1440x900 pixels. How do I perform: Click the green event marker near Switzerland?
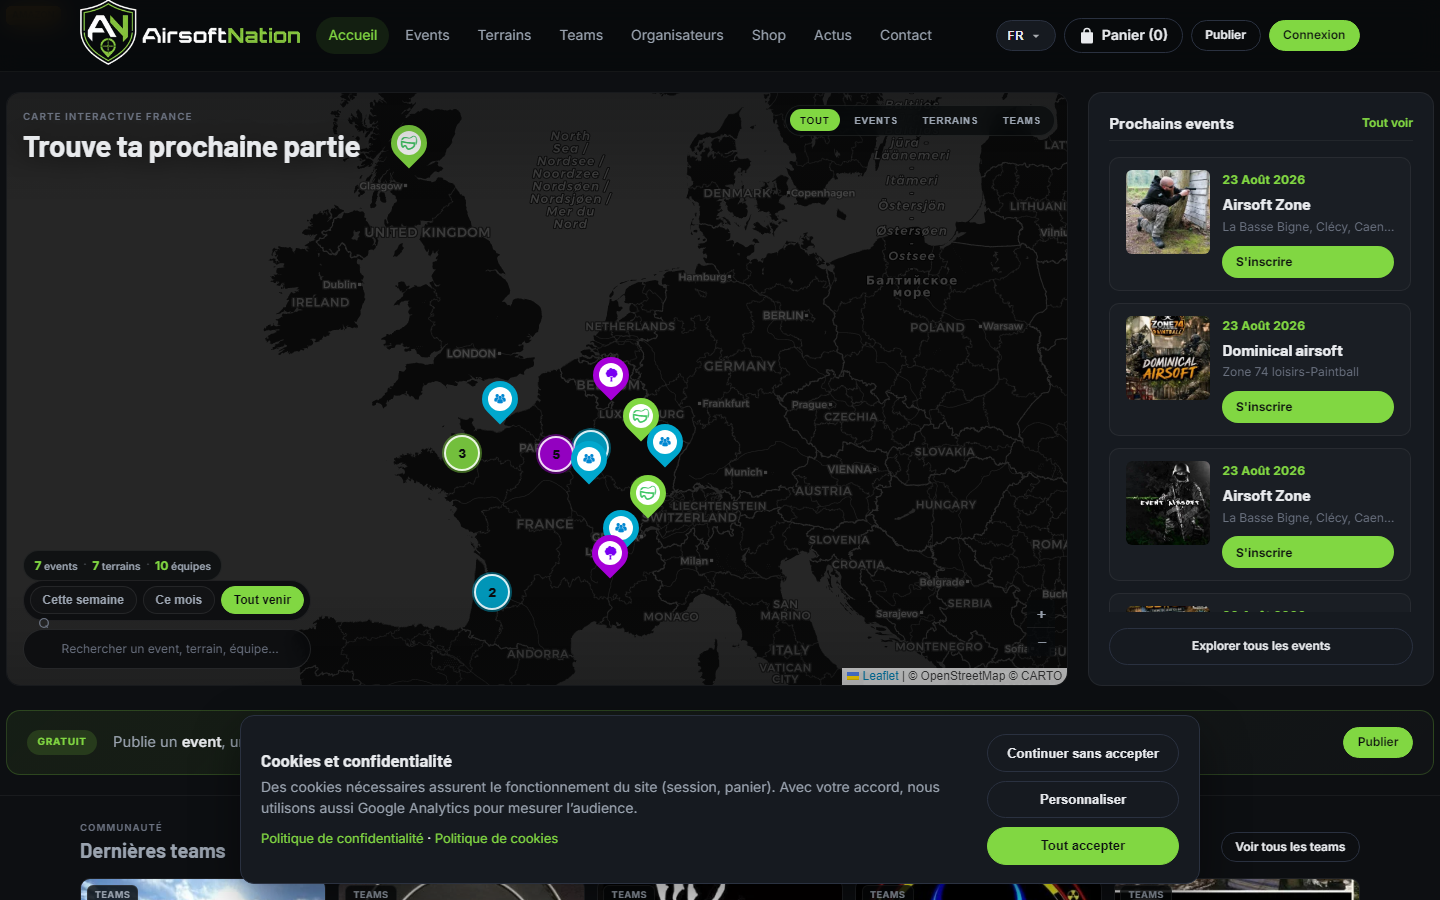tap(648, 496)
